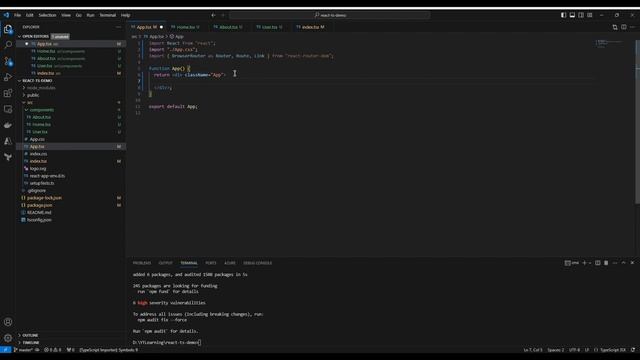Viewport: 640px width, 360px height.
Task: Open customize layout icon
Action: click(590, 15)
